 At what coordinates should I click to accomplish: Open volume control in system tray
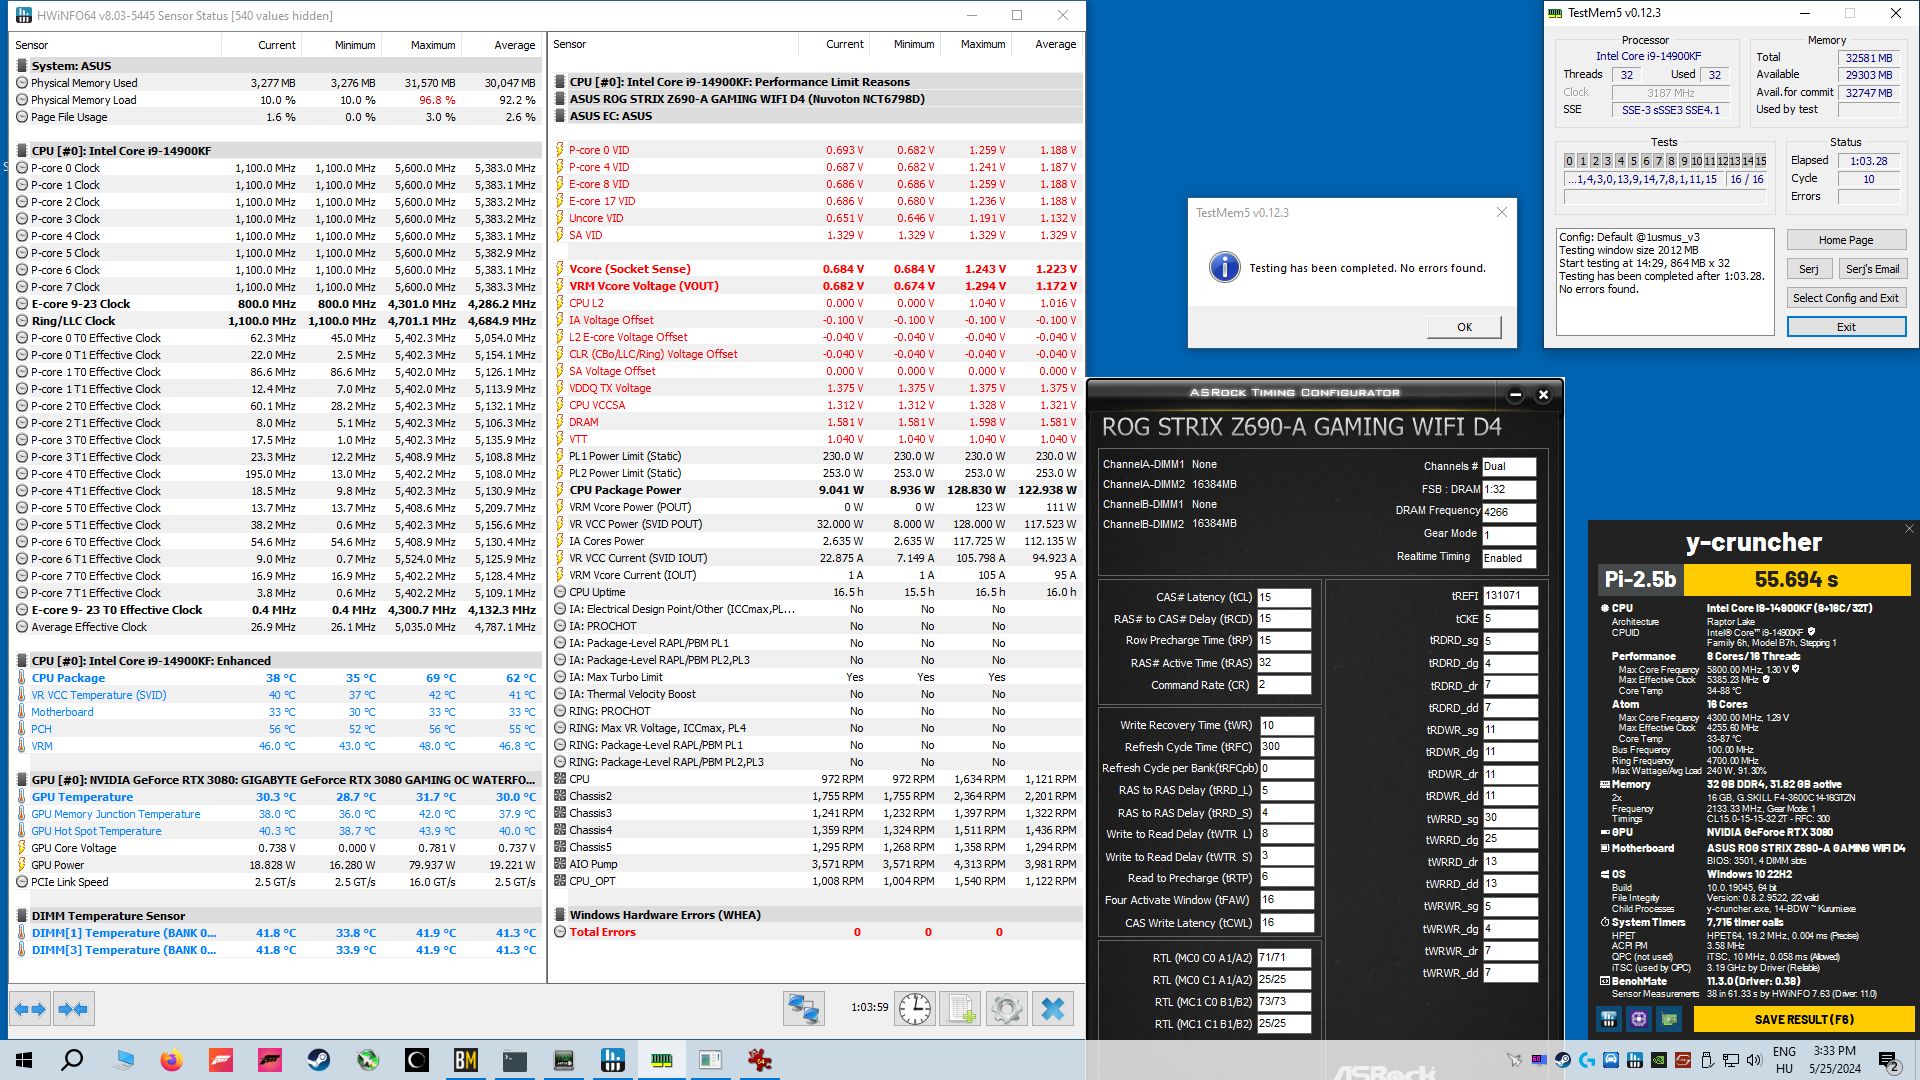(x=1755, y=1060)
